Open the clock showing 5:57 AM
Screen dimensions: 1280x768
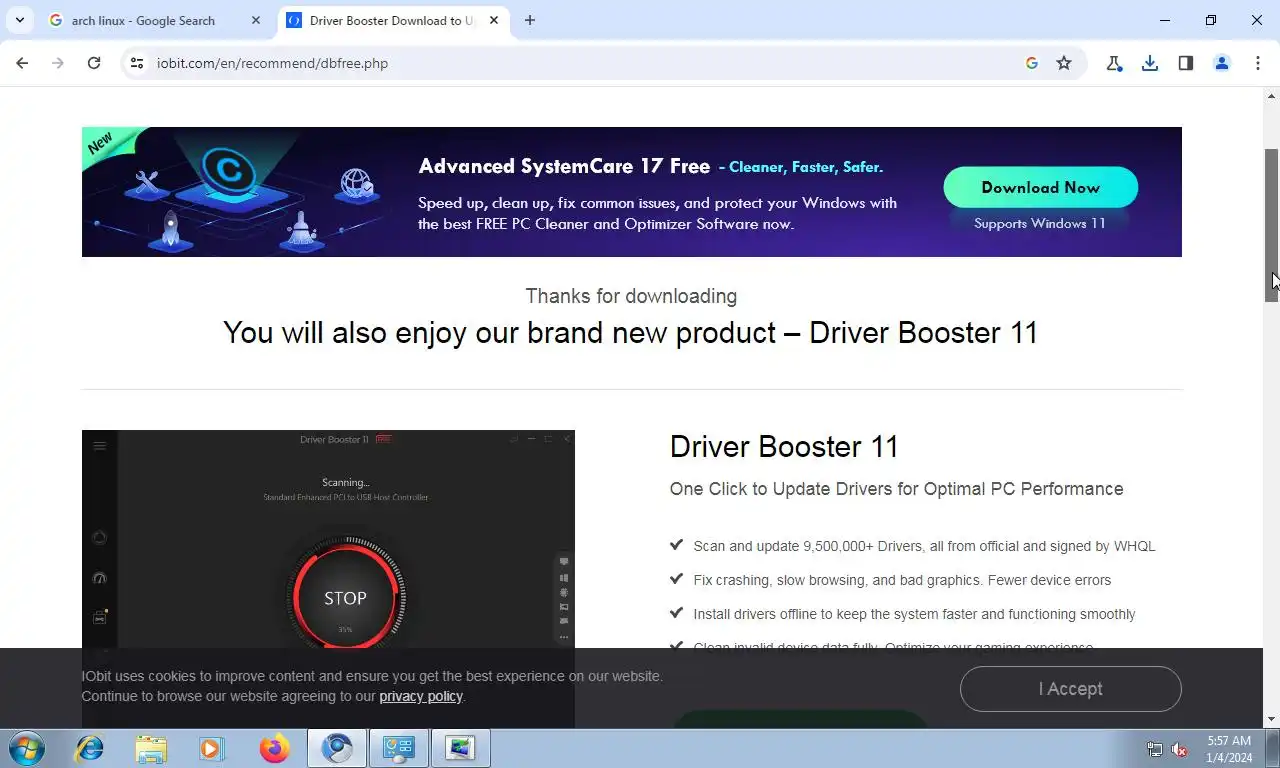pyautogui.click(x=1229, y=749)
